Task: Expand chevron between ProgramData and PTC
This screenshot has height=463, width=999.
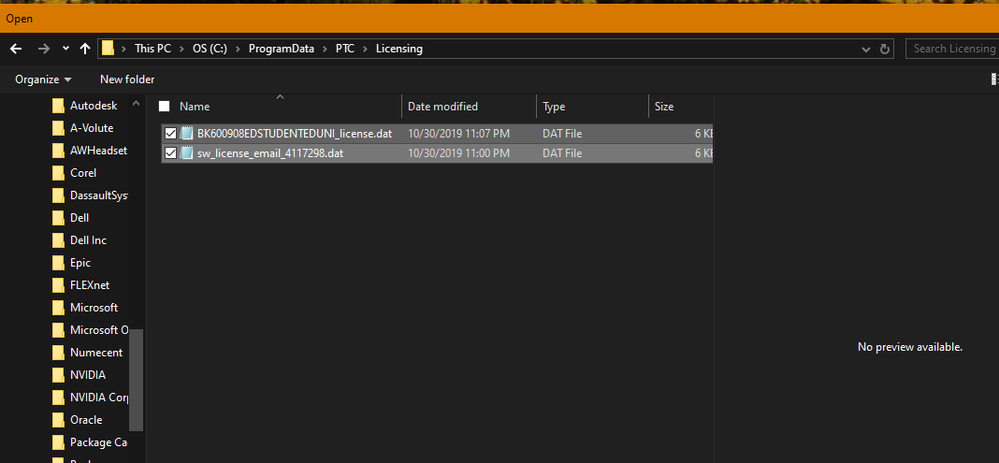Action: [325, 48]
